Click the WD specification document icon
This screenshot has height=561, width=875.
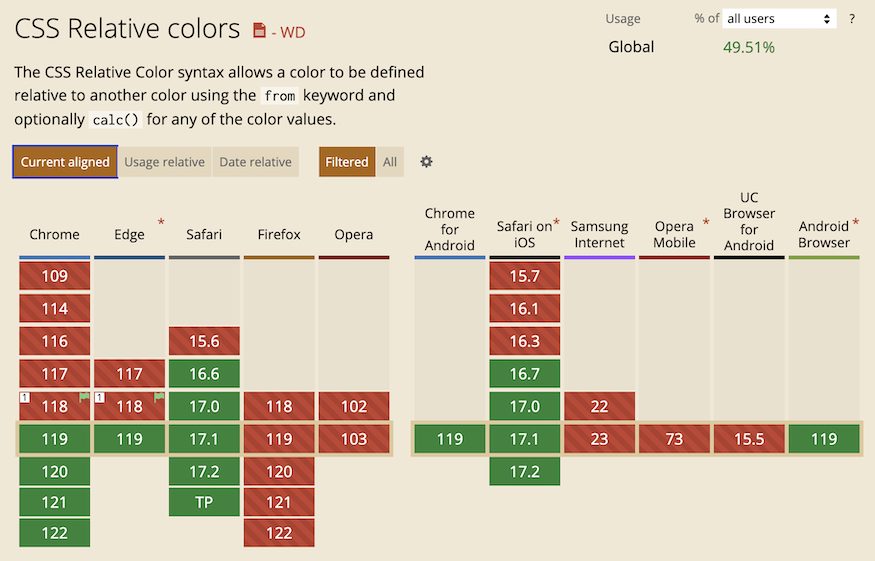point(259,30)
